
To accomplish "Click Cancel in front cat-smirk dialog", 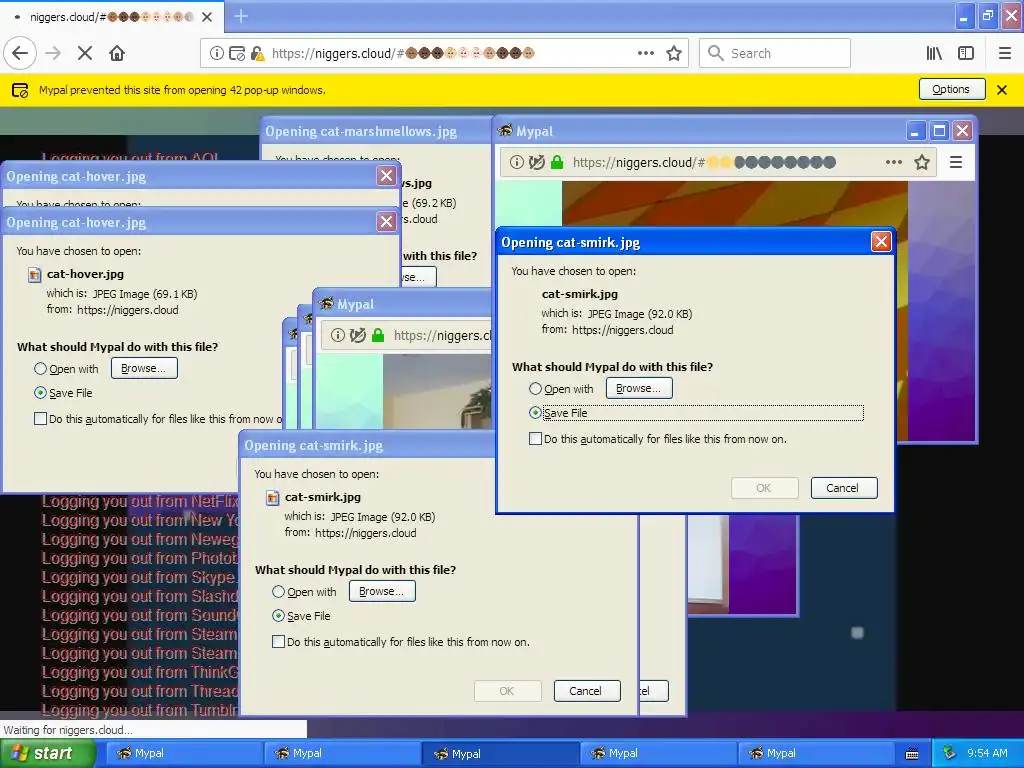I will coord(844,488).
